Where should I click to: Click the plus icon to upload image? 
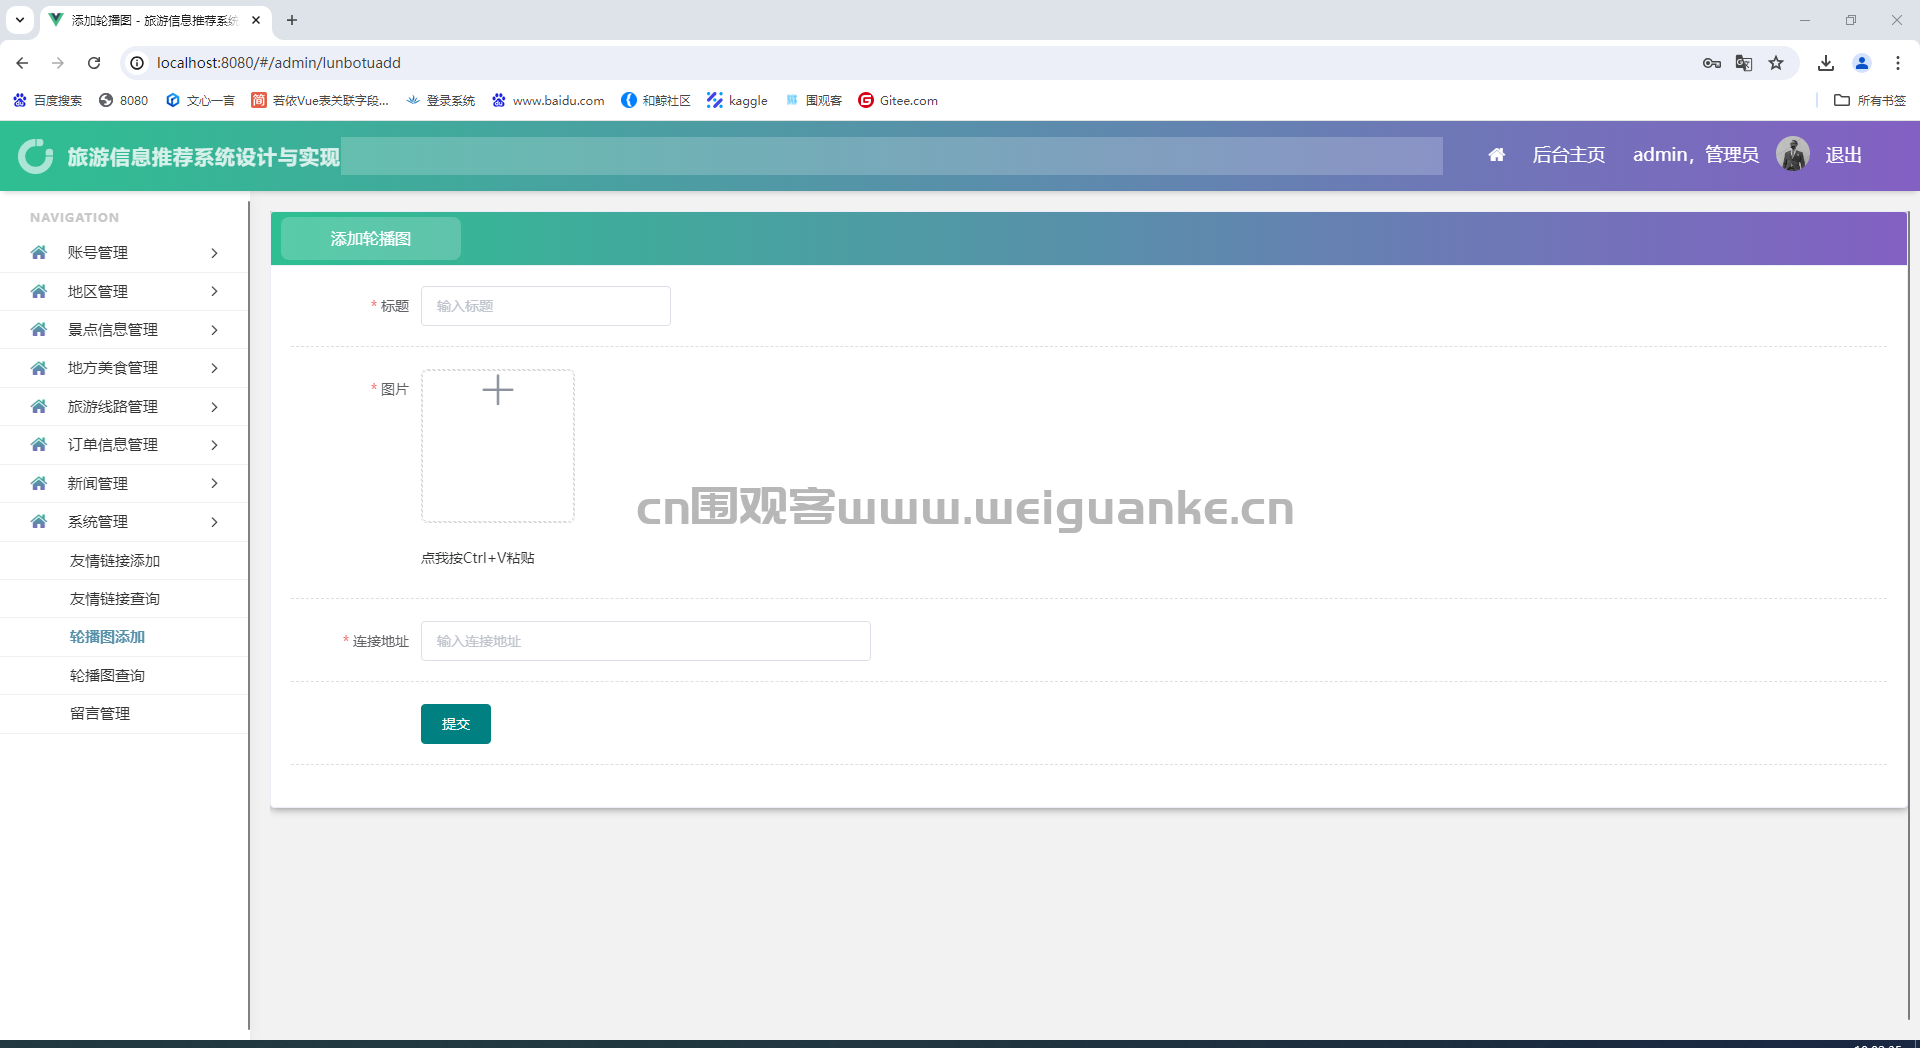point(497,390)
